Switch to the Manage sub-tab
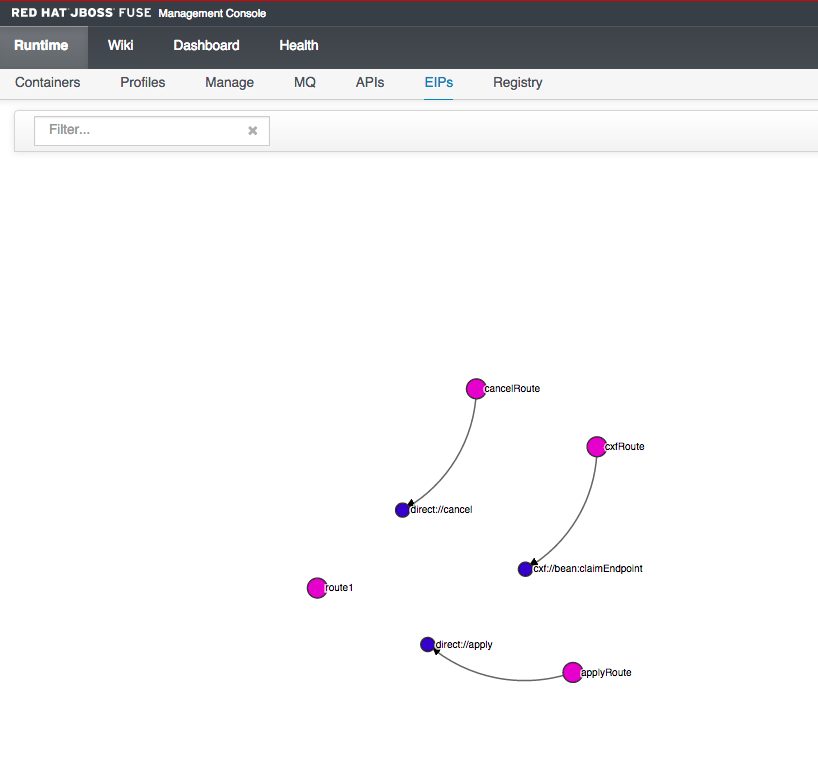 [230, 82]
